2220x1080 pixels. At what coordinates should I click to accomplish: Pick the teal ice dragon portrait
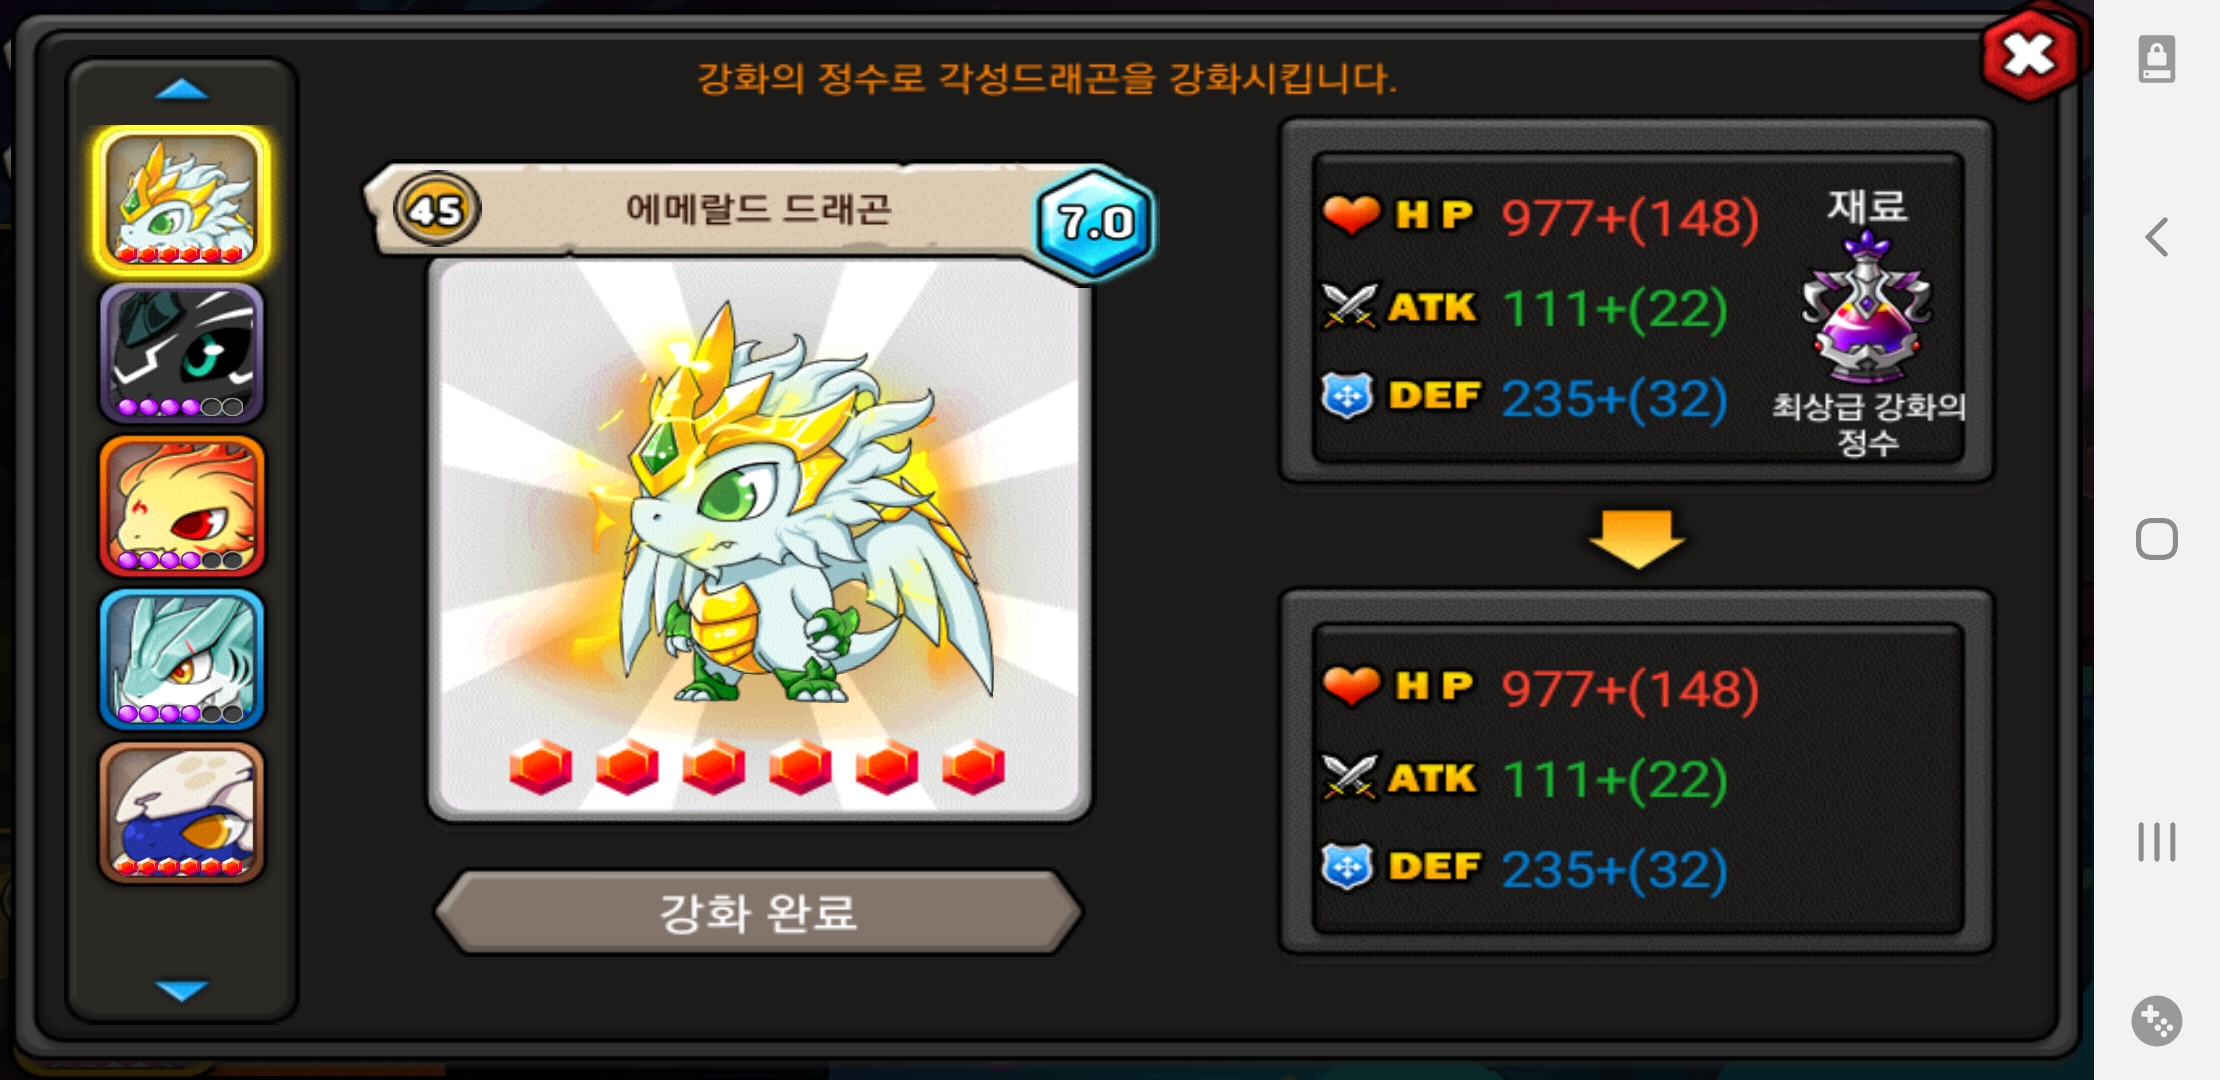coord(182,659)
